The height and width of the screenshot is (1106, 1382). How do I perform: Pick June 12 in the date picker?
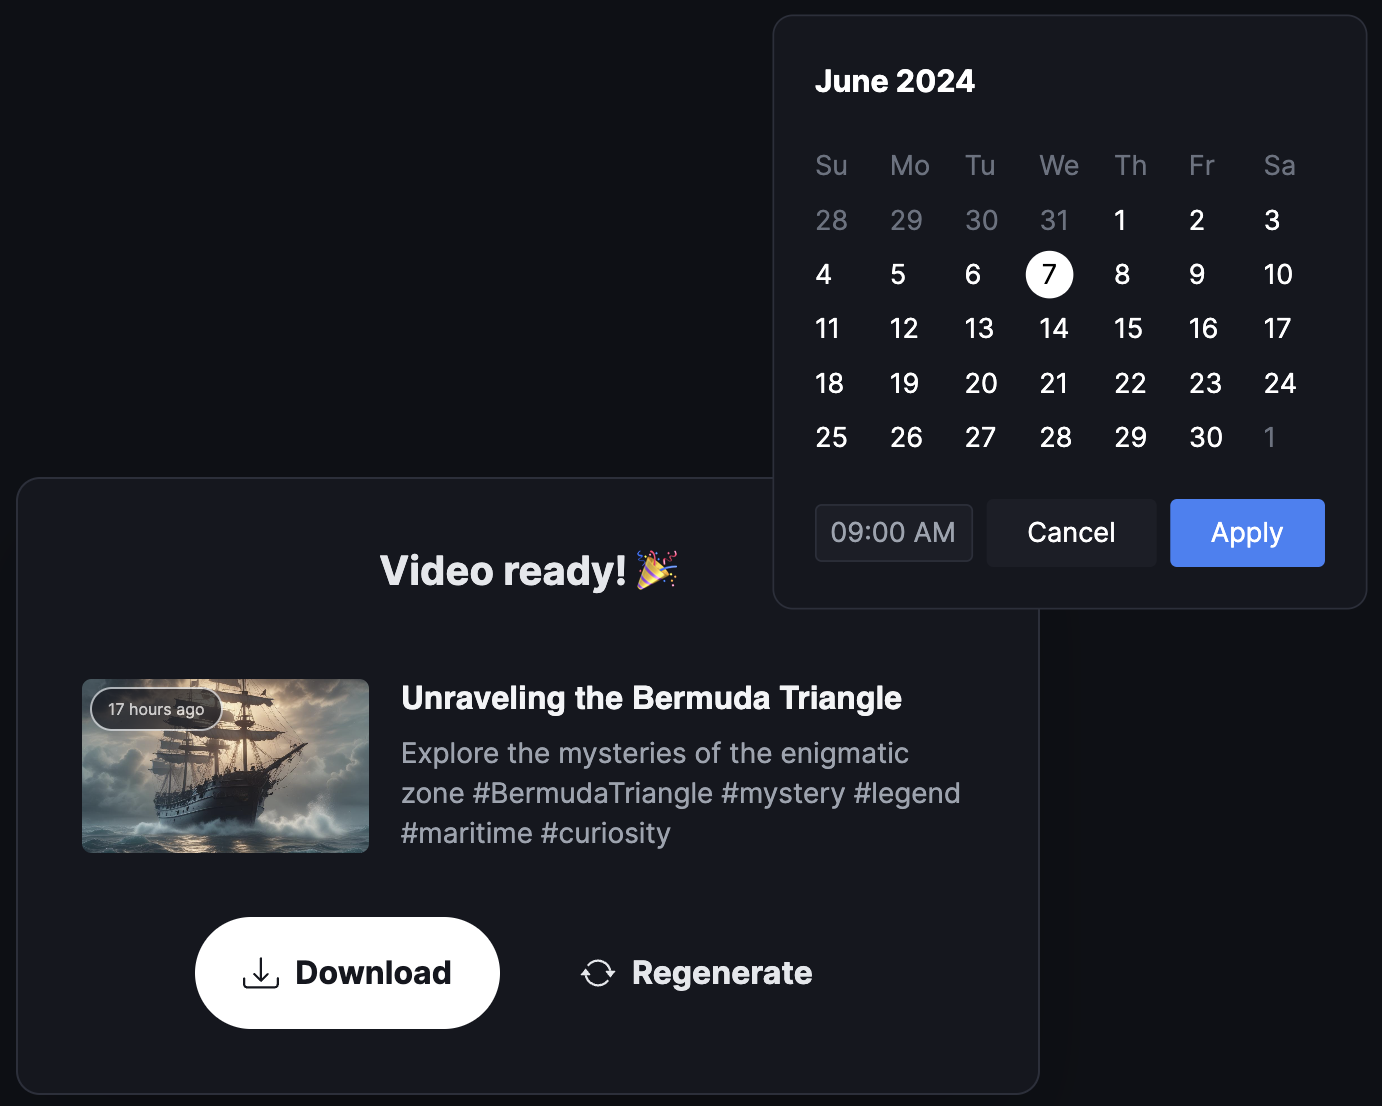click(904, 329)
